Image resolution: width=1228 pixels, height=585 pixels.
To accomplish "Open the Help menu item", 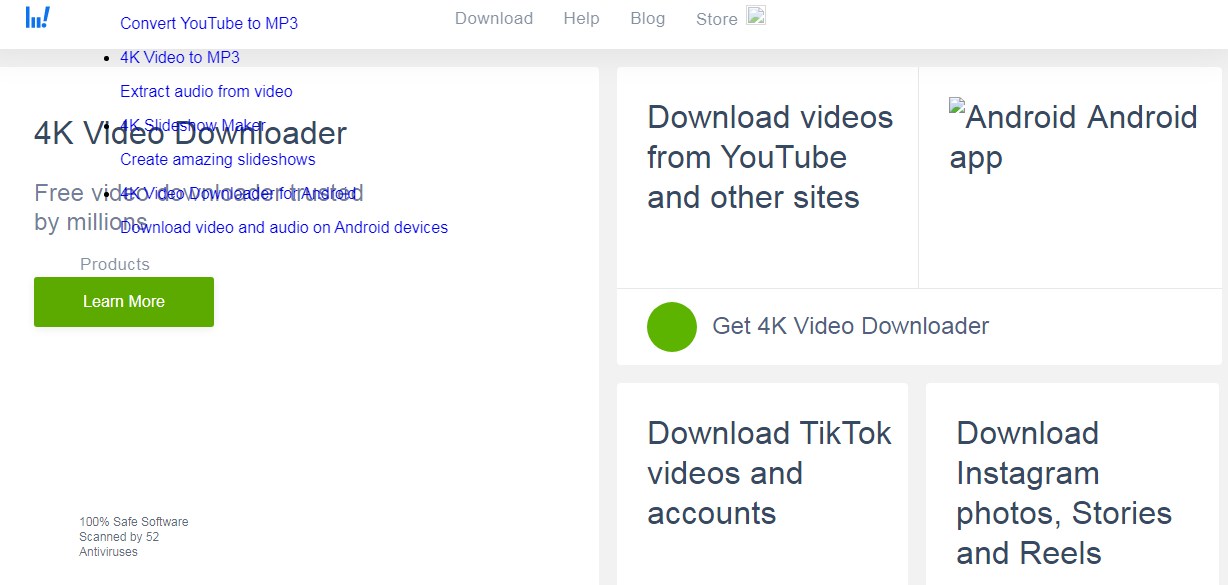I will pyautogui.click(x=582, y=18).
